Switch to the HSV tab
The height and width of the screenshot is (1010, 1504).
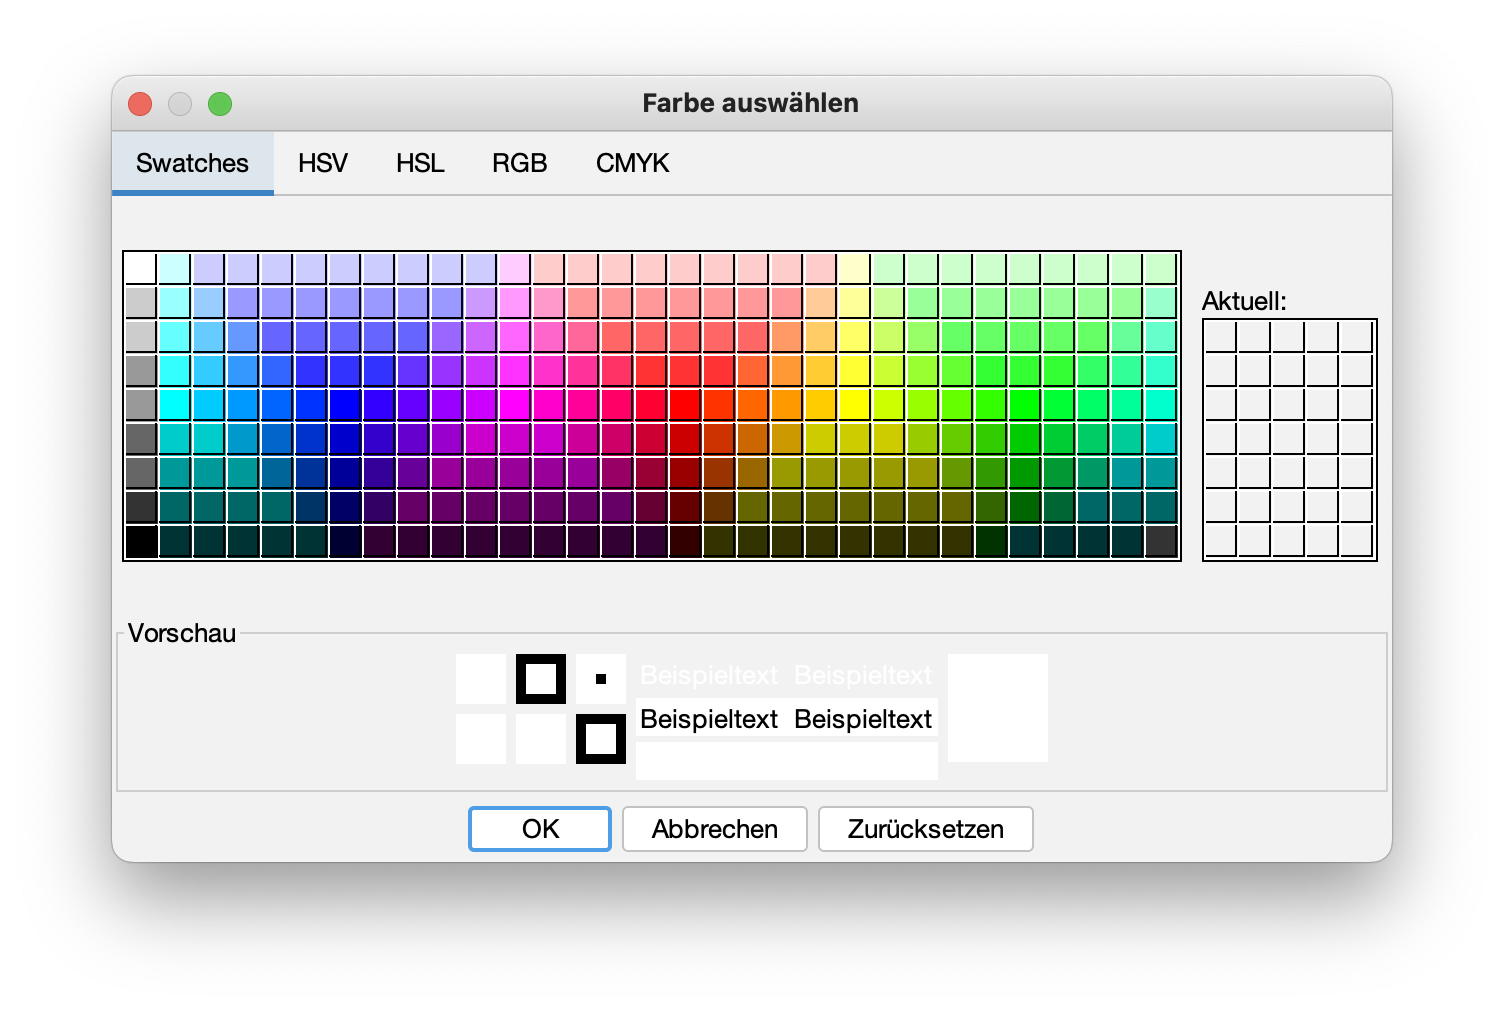[322, 163]
